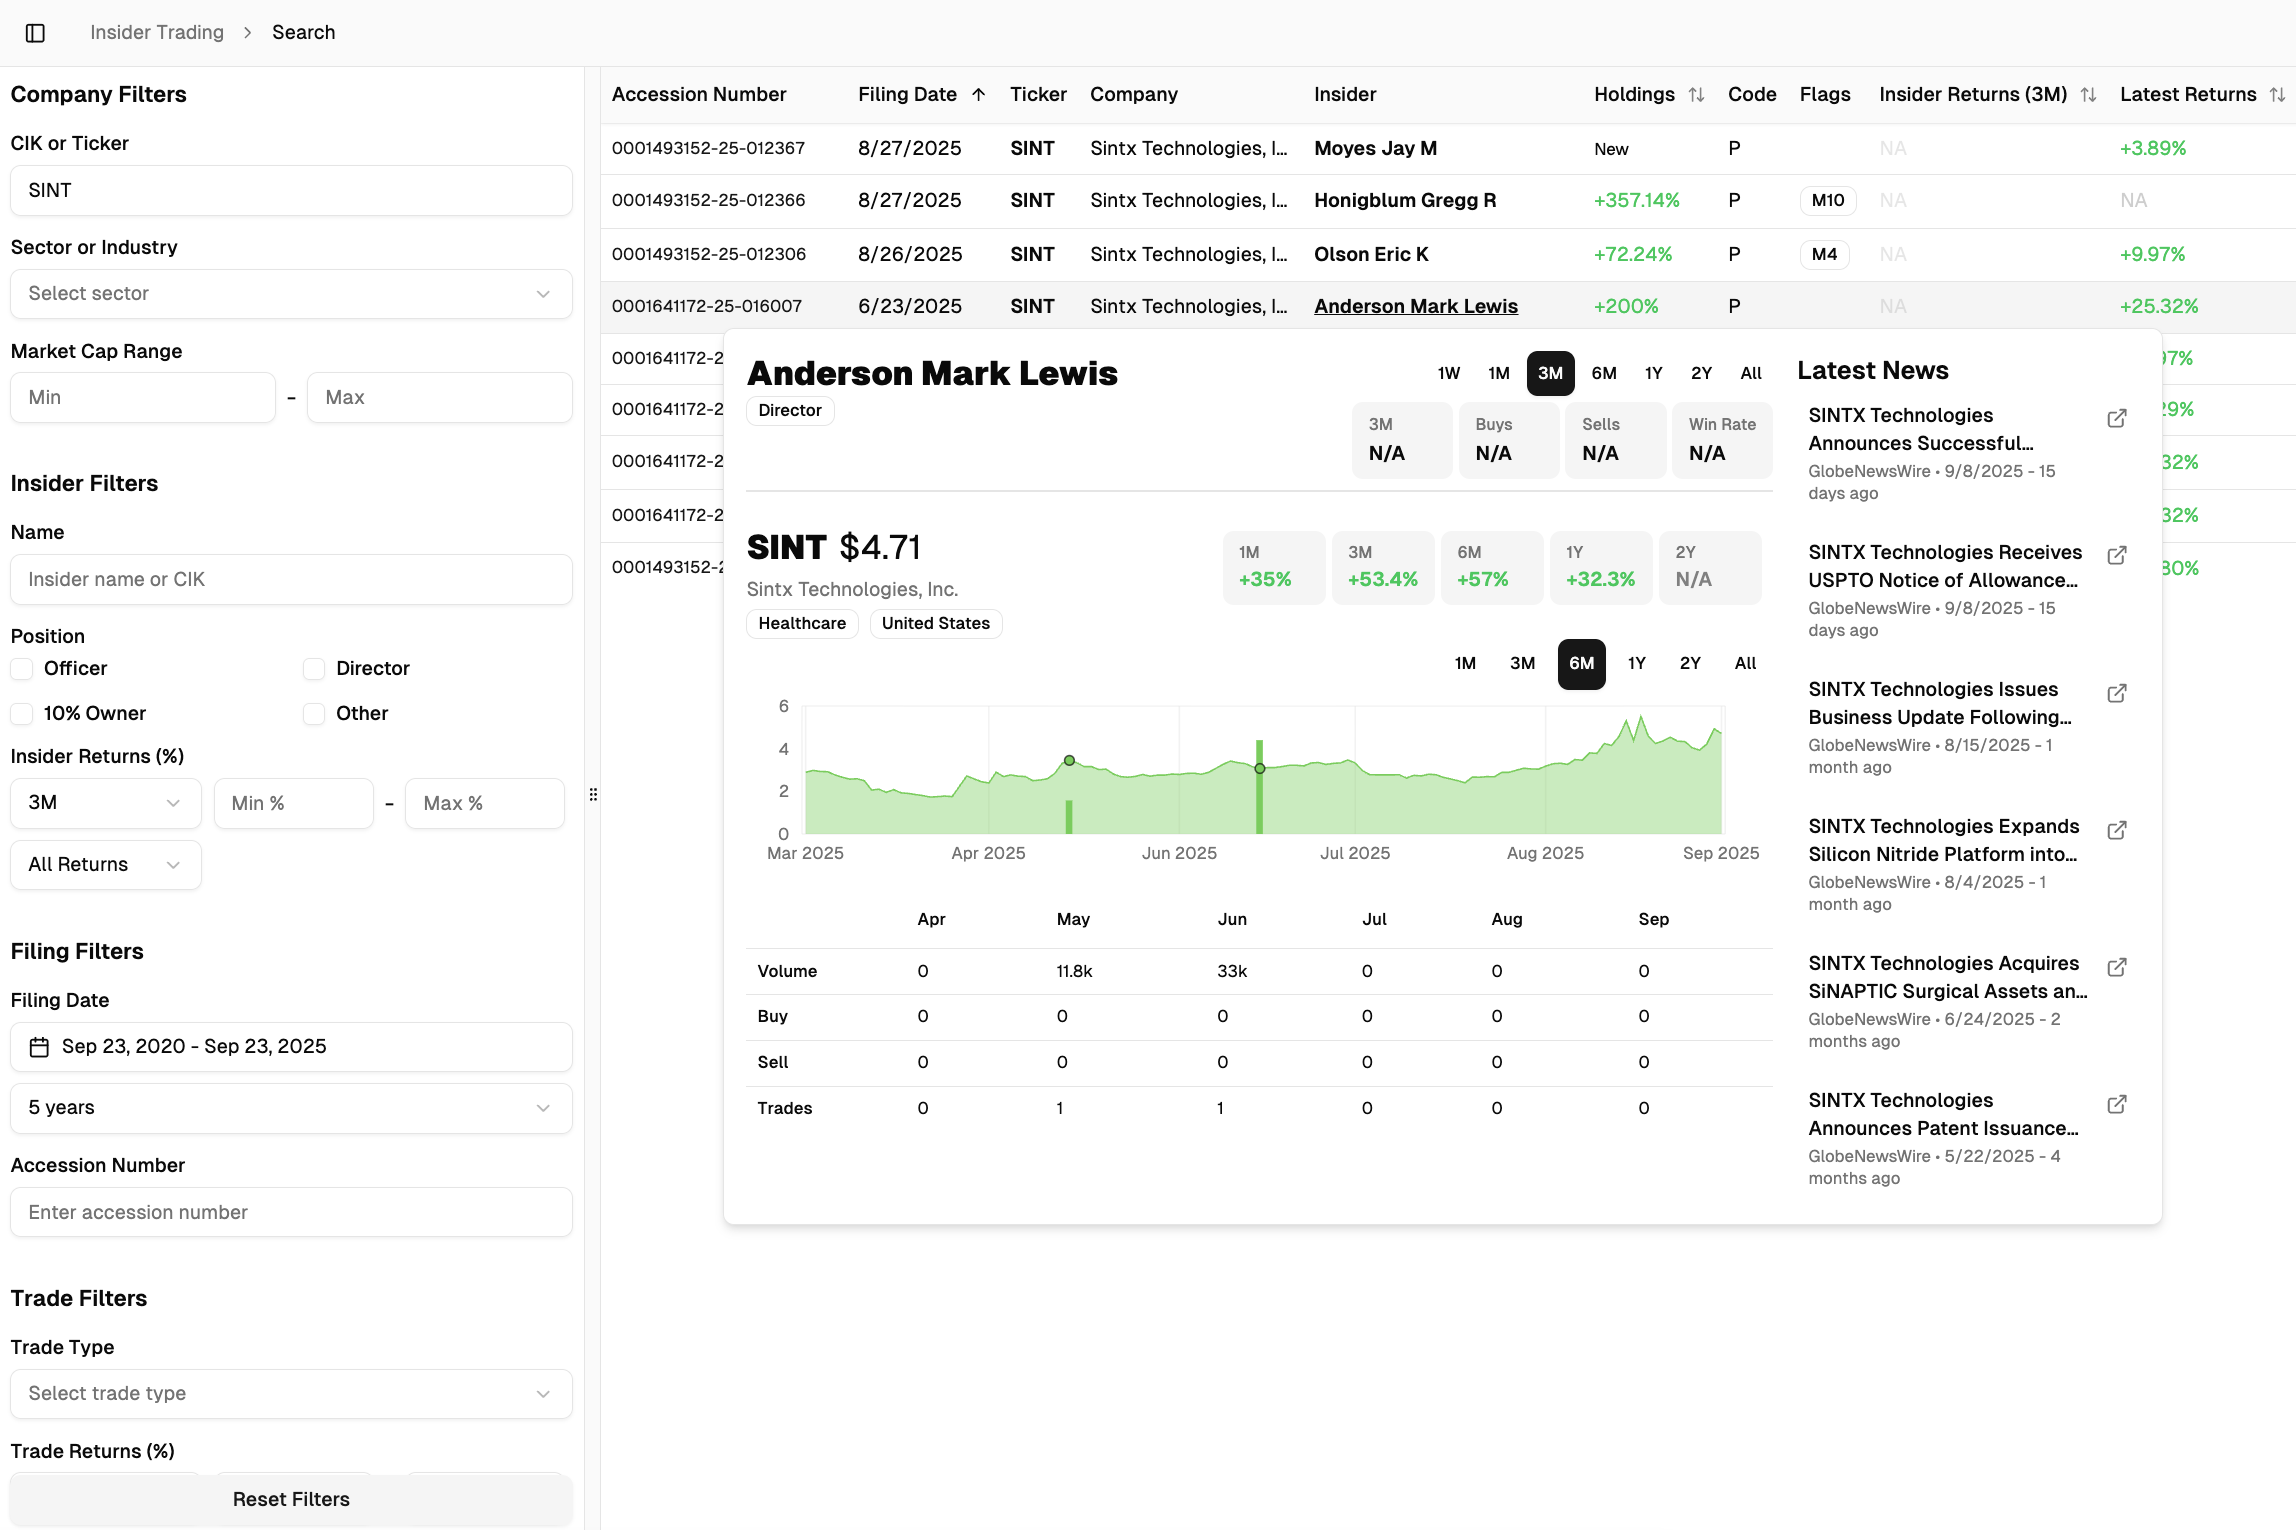Click the June trade marker on chart
The image size is (2296, 1530).
[1260, 769]
